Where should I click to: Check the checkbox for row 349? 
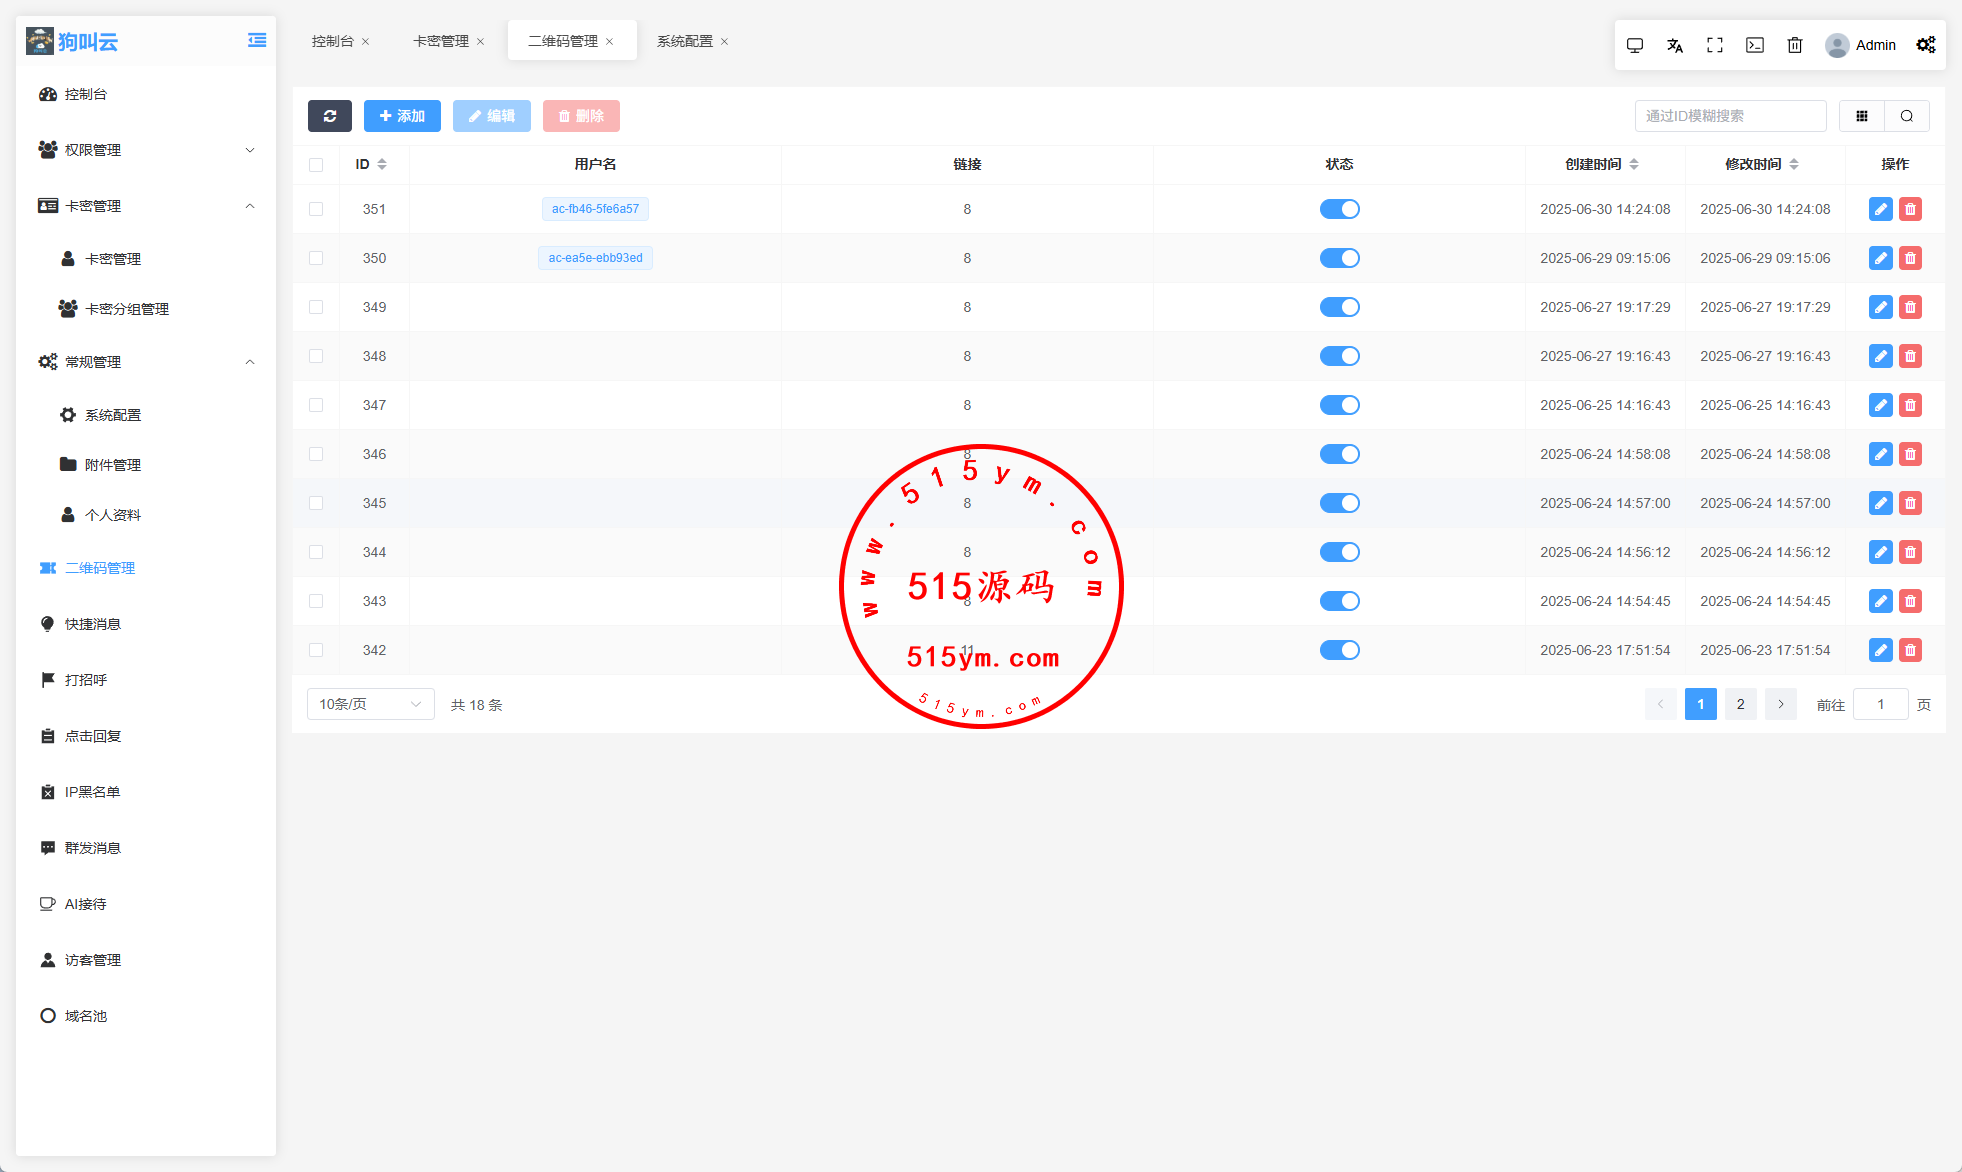(x=316, y=307)
